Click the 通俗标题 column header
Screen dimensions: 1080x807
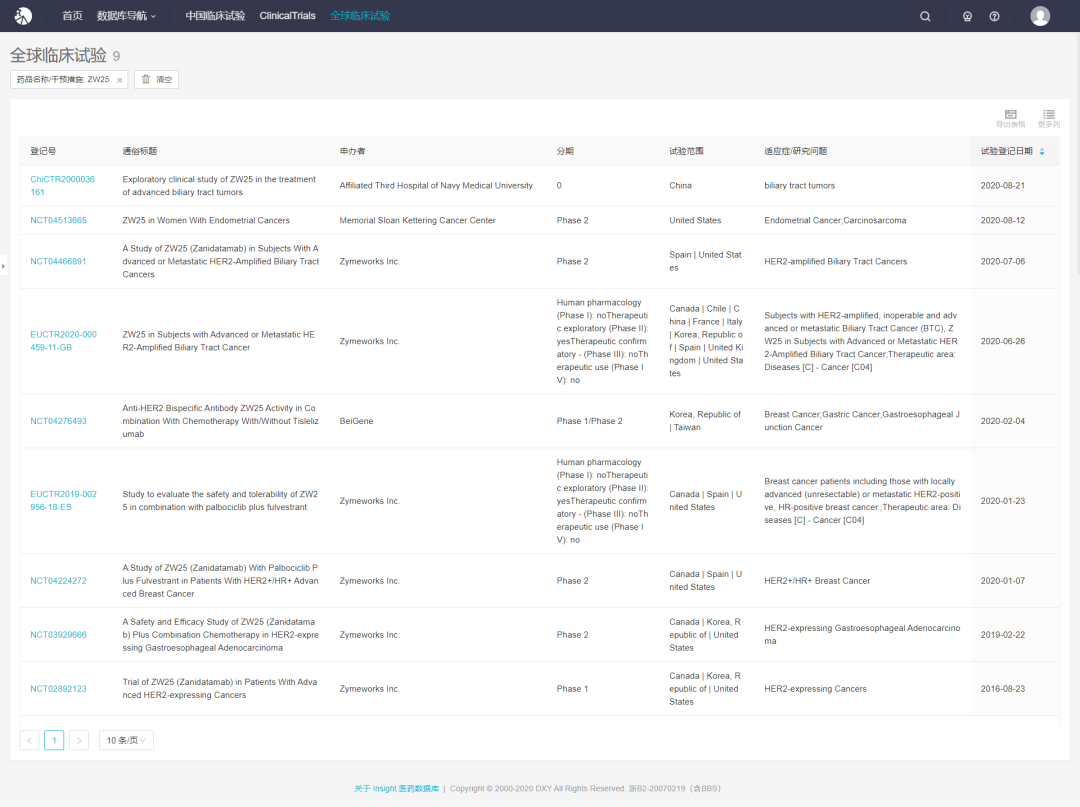pyautogui.click(x=140, y=151)
